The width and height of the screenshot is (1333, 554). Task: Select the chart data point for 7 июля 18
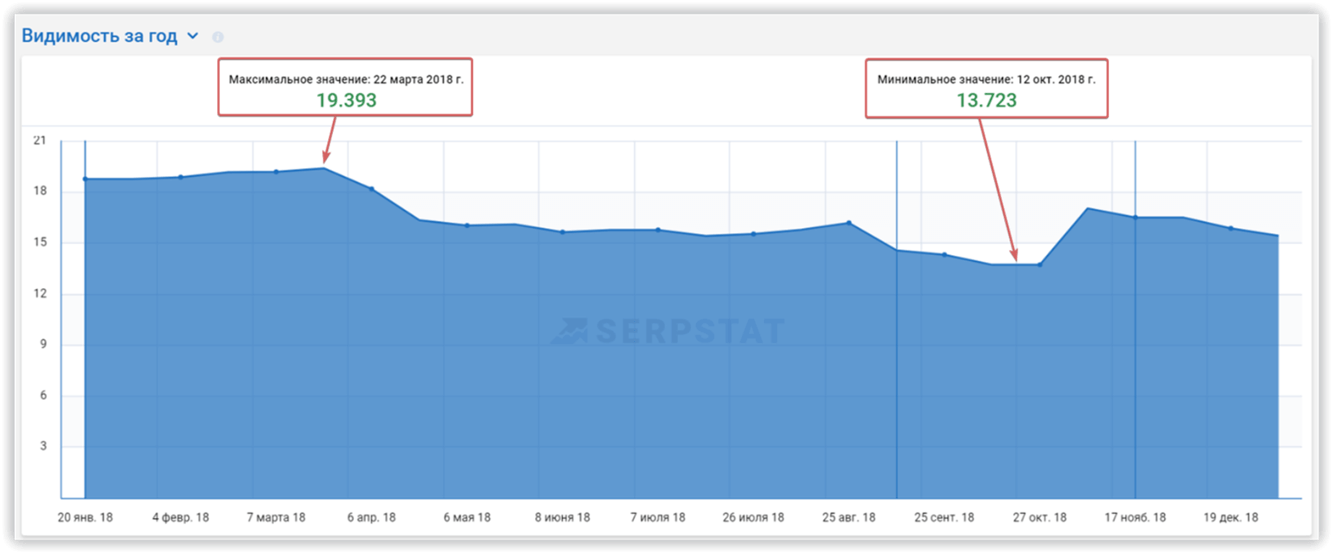tap(658, 230)
